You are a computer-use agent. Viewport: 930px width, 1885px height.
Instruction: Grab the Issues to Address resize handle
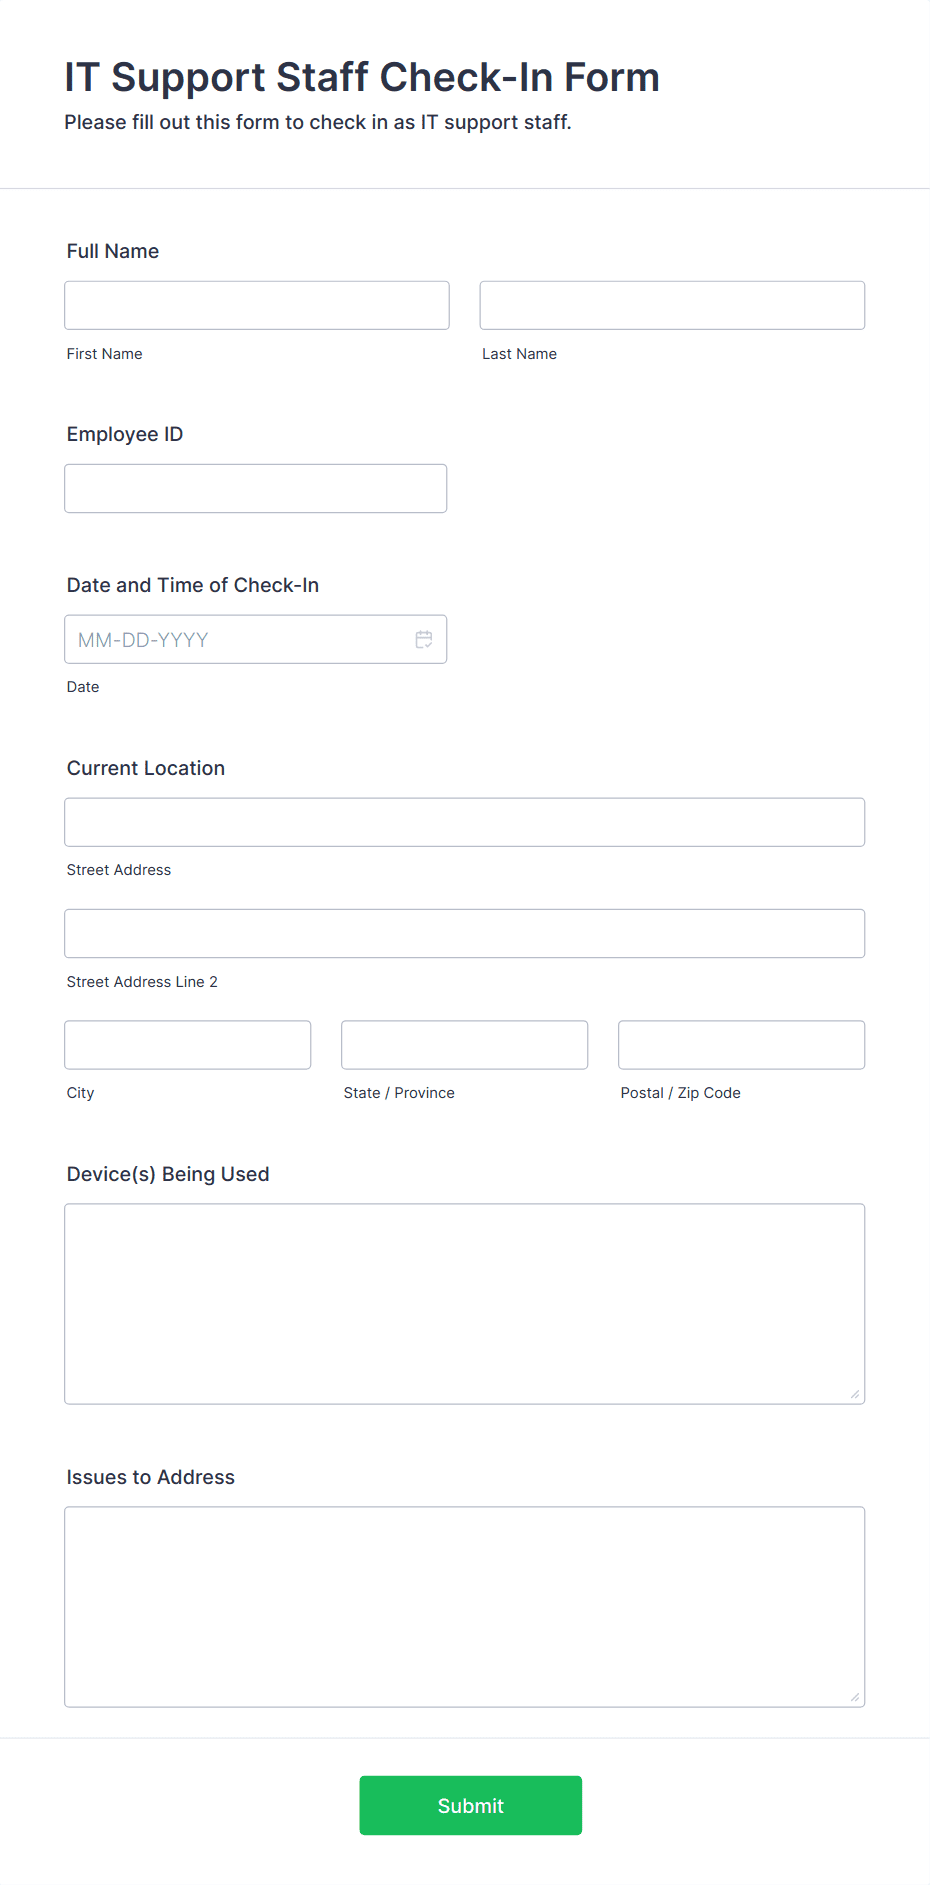click(855, 1697)
